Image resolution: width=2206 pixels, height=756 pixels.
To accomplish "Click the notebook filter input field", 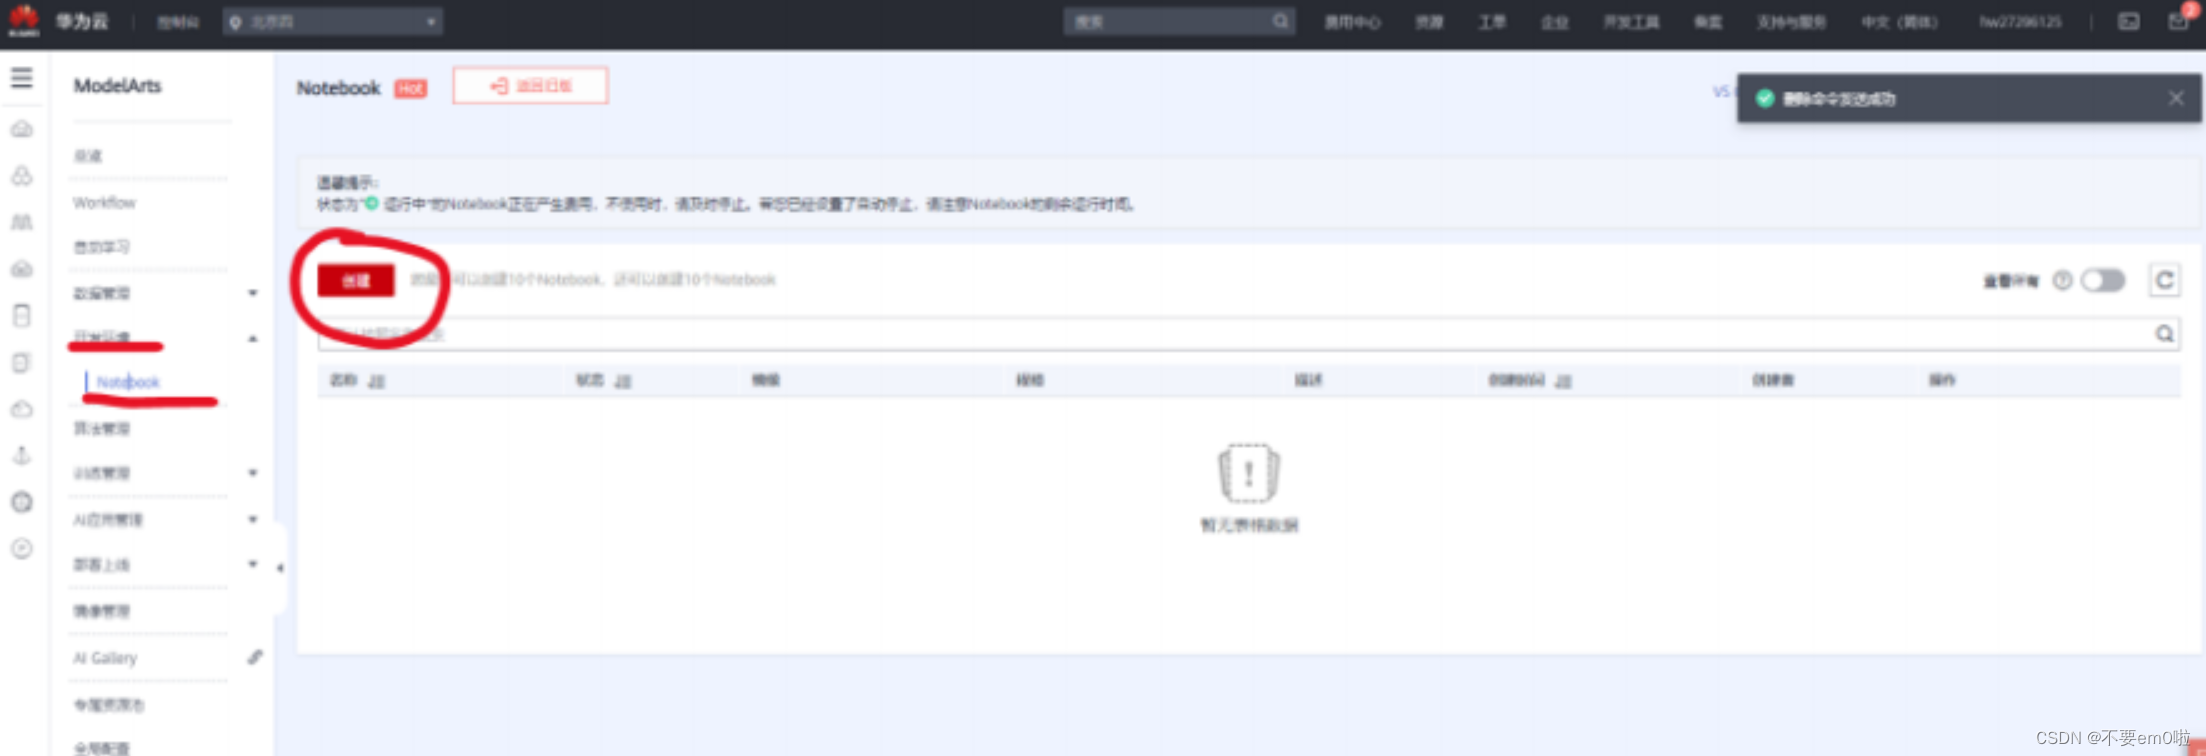I will 1248,334.
